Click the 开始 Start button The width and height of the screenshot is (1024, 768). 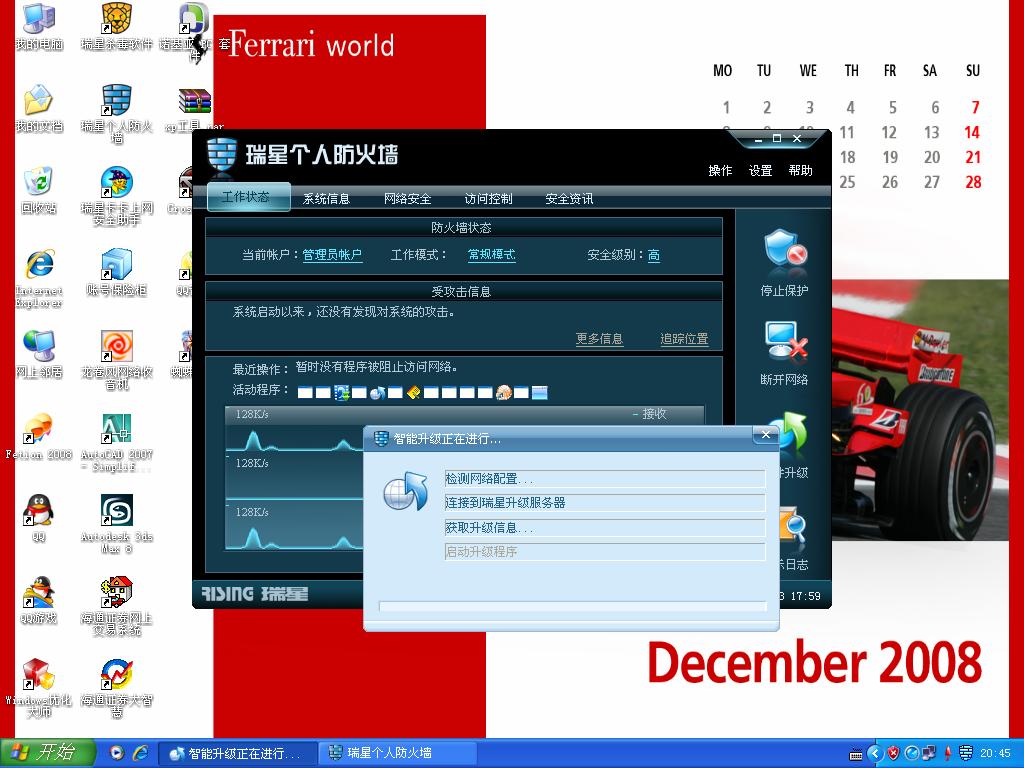click(x=48, y=753)
